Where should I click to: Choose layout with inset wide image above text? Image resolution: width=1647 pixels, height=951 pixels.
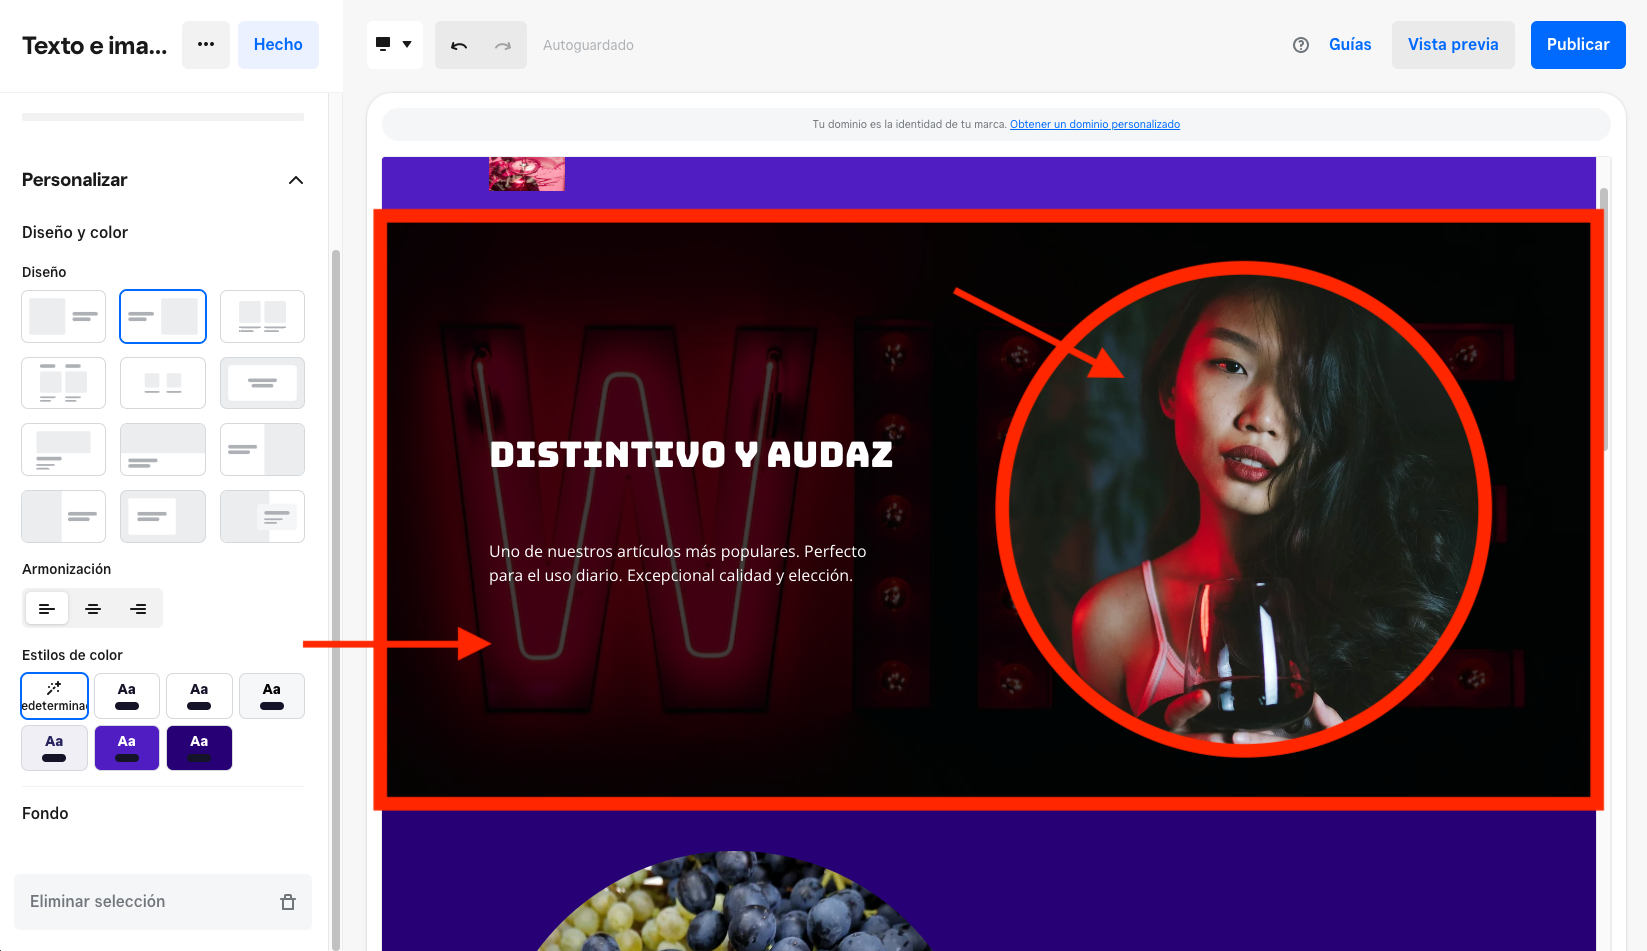click(x=63, y=449)
